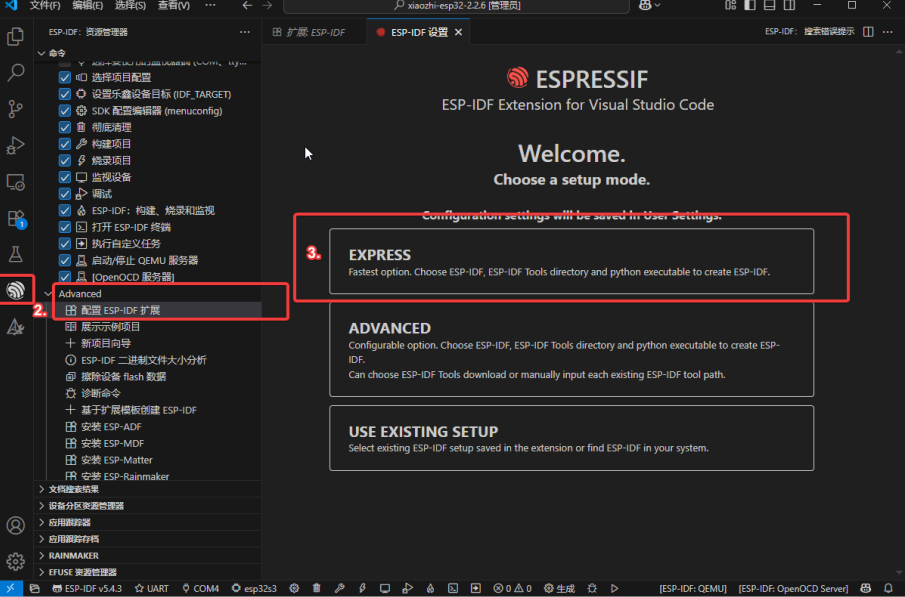Uncheck 启动/停止 QEMU 服务器 checkbox
Screen dimensions: 905x597
point(65,260)
